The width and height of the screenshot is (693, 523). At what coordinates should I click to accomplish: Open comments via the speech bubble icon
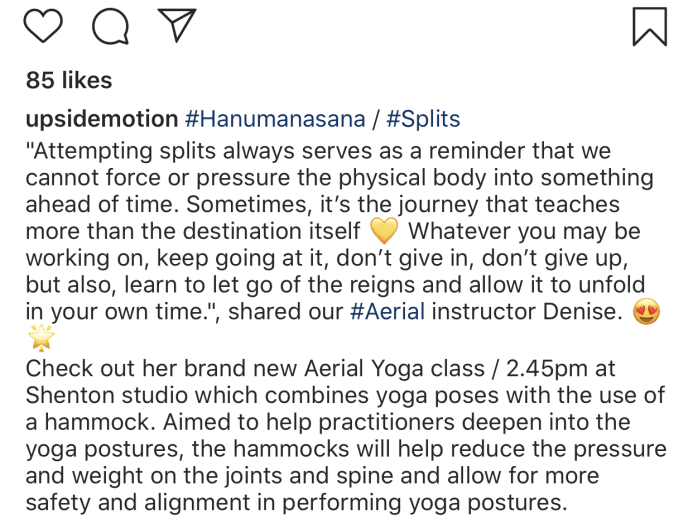[110, 26]
